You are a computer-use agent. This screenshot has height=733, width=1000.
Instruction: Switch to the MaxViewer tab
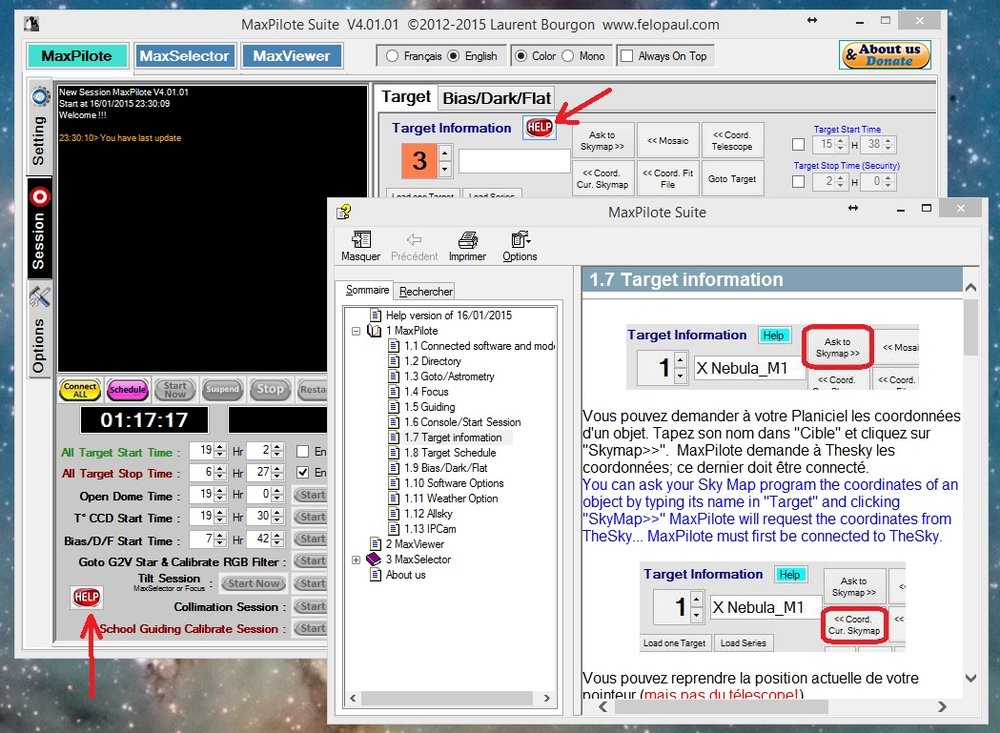pos(291,56)
